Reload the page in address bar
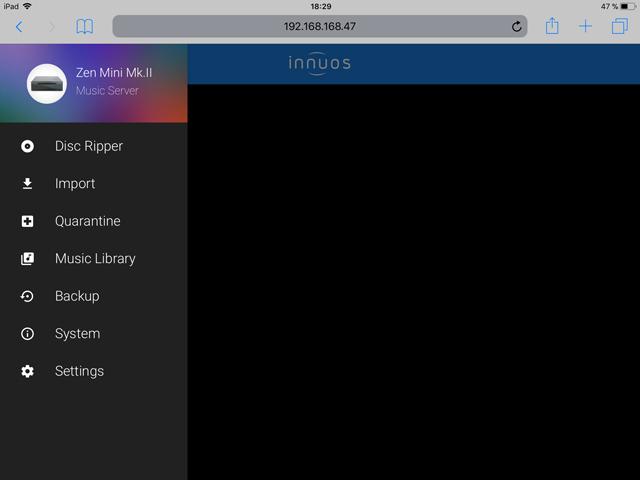Screen dimensions: 640x480 517,27
